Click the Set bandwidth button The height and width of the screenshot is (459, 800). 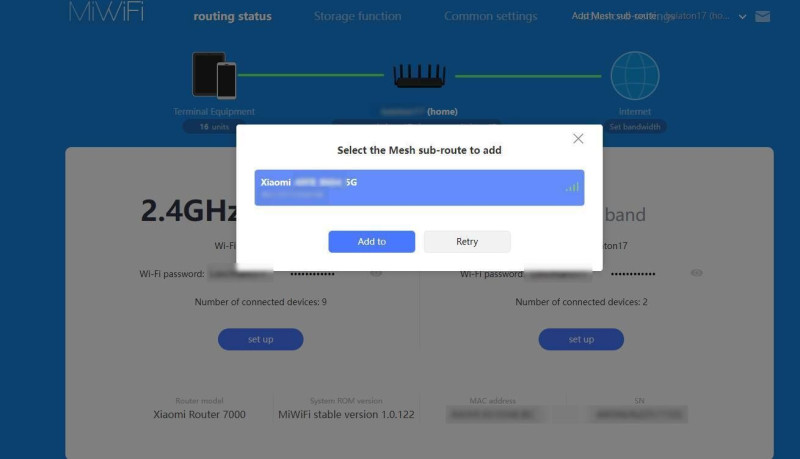635,126
